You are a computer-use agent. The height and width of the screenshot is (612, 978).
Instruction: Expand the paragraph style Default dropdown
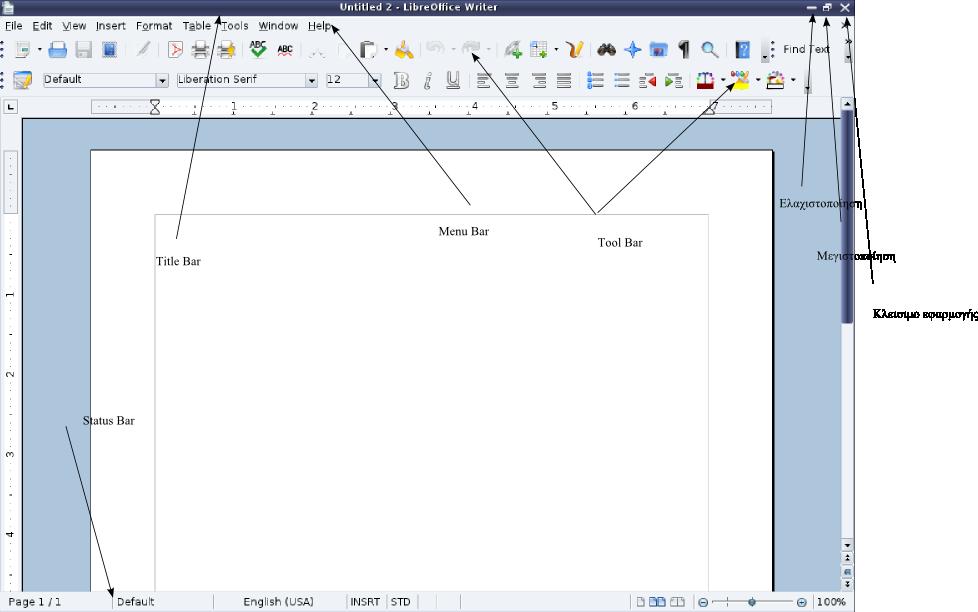[x=162, y=80]
